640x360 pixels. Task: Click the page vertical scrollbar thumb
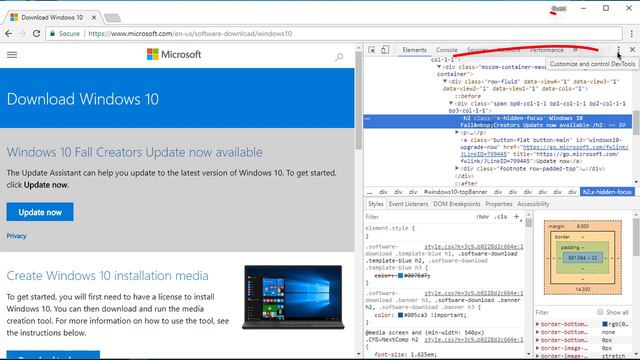coord(358,101)
